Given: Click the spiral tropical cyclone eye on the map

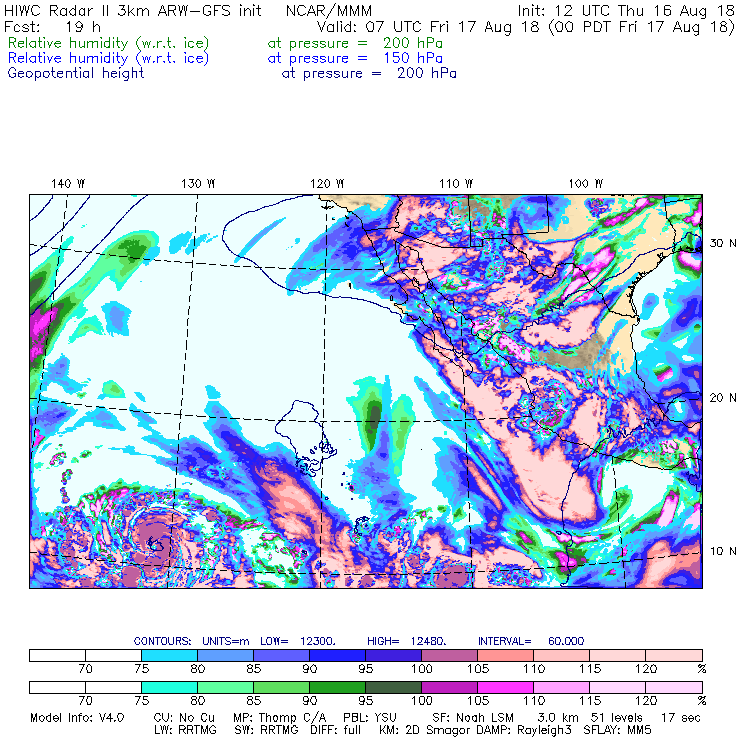Looking at the screenshot, I should pos(155,545).
